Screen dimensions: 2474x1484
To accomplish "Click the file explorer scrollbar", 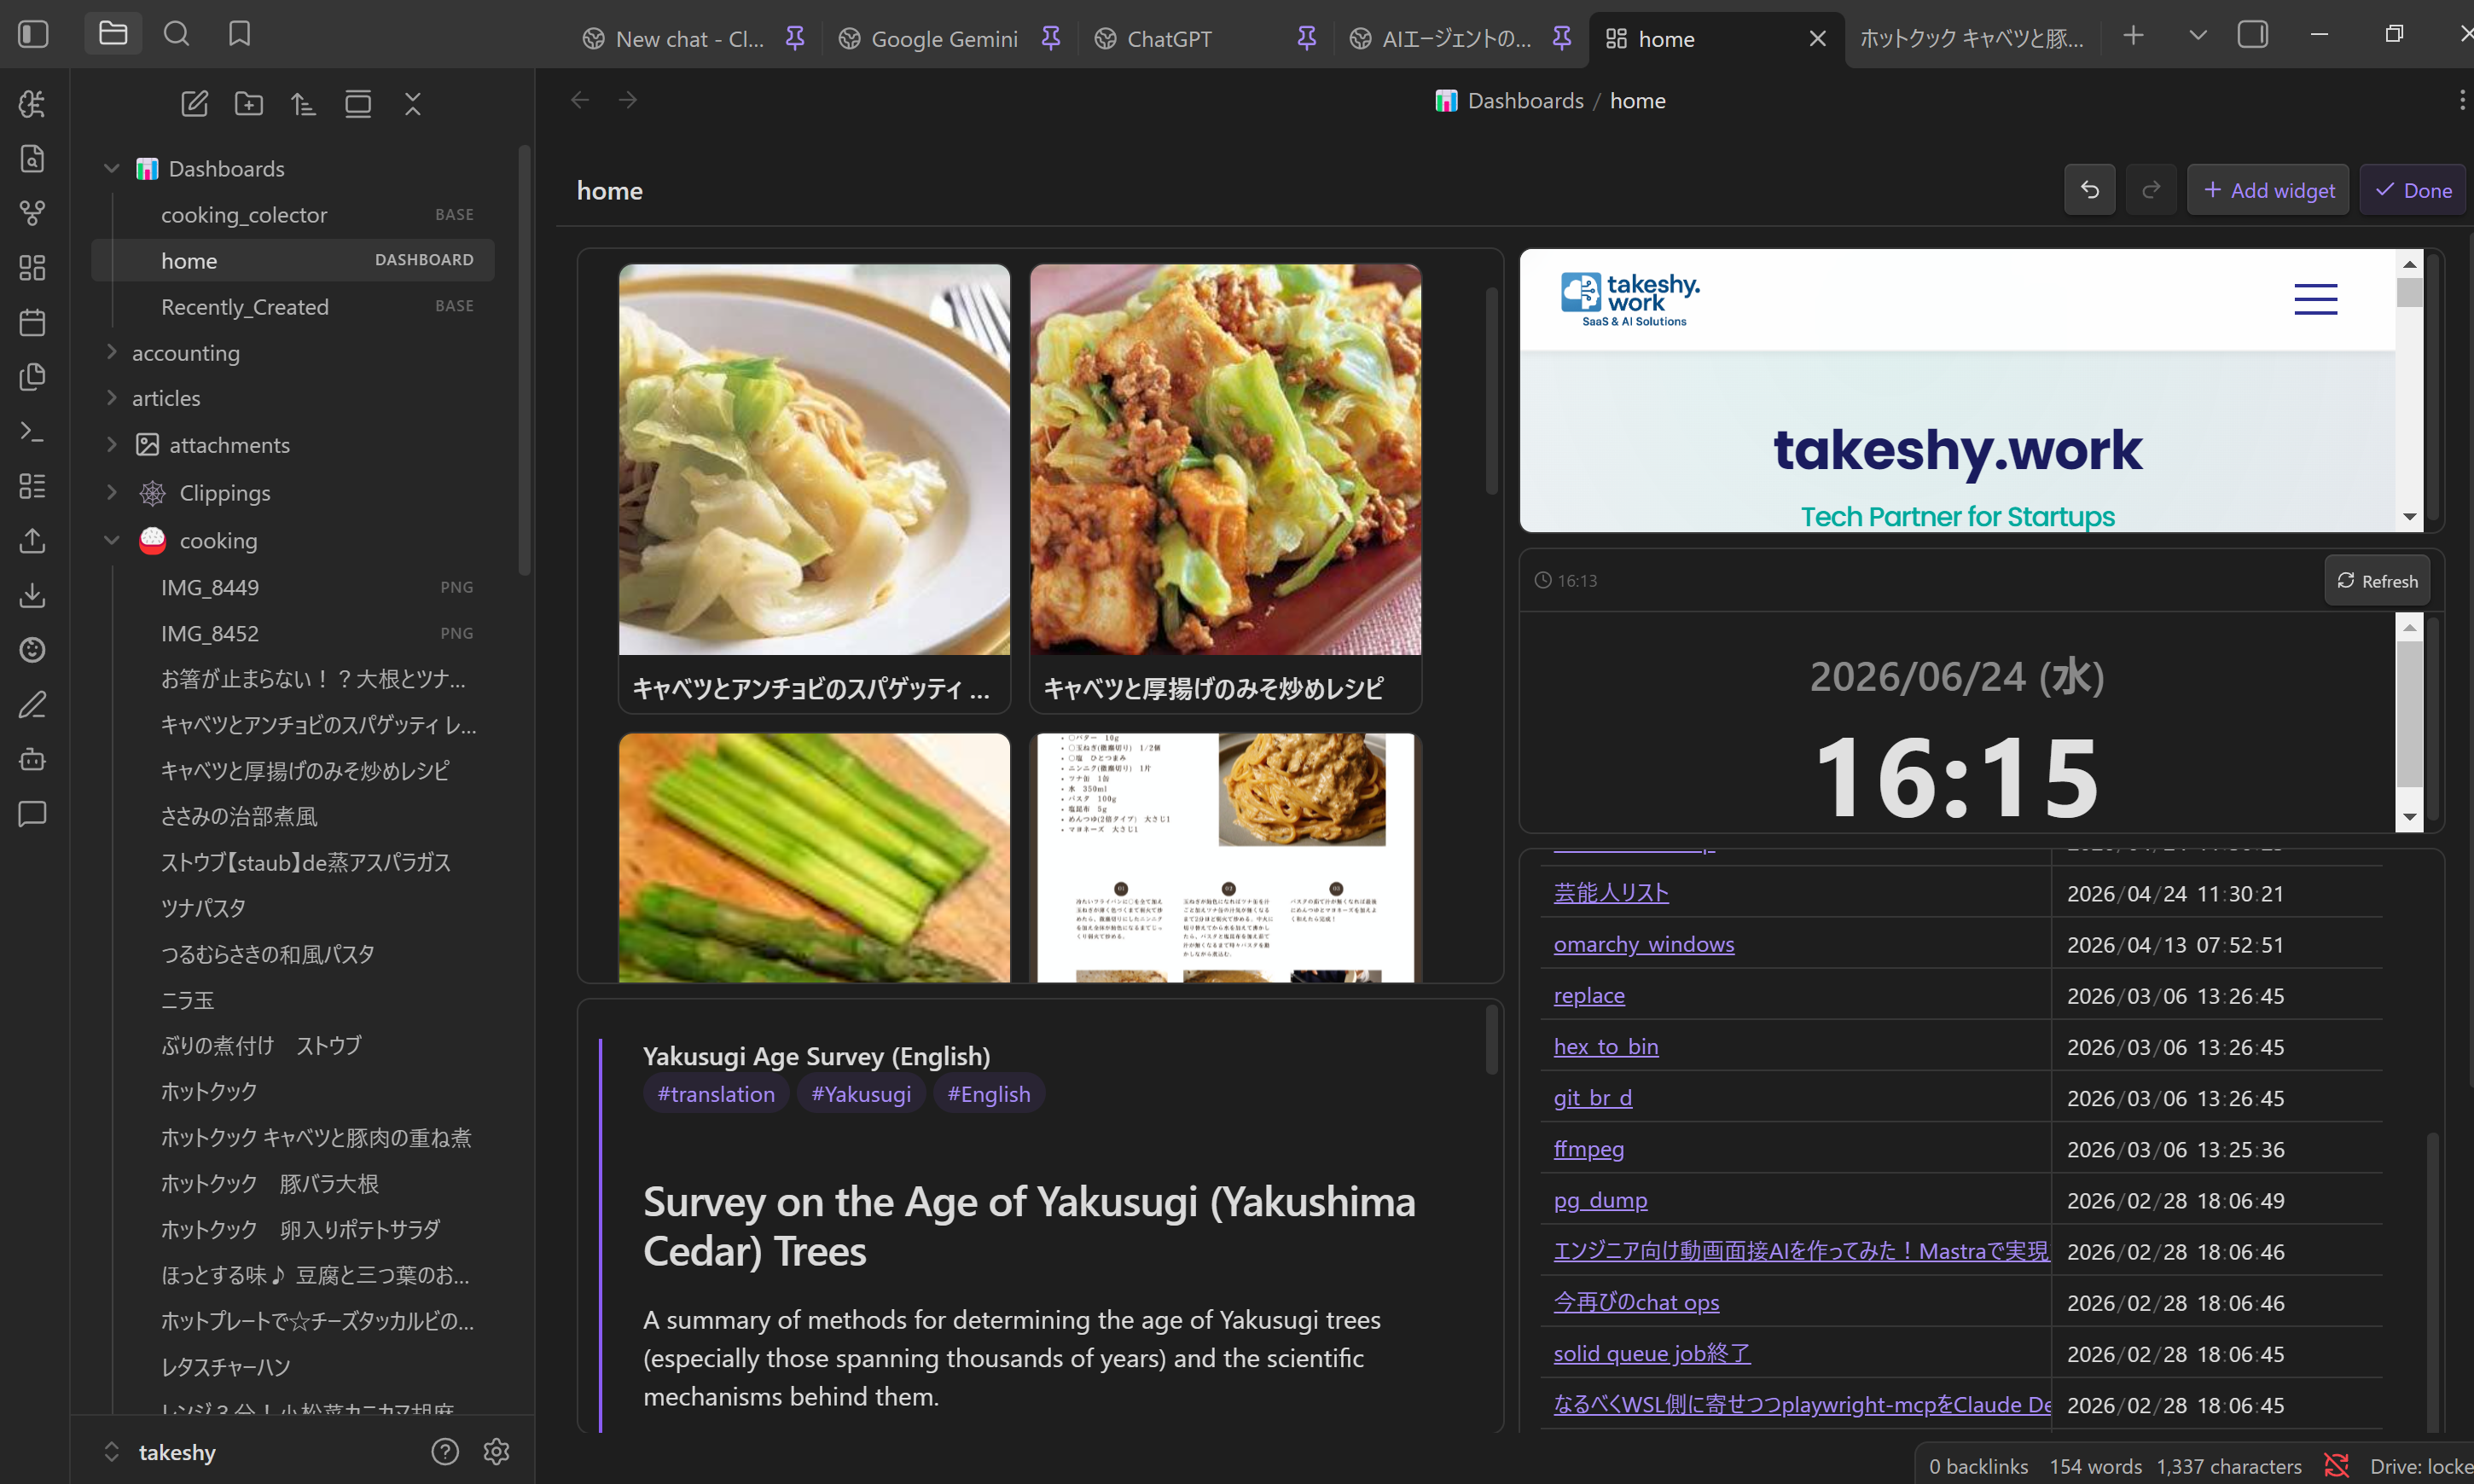I will click(524, 360).
